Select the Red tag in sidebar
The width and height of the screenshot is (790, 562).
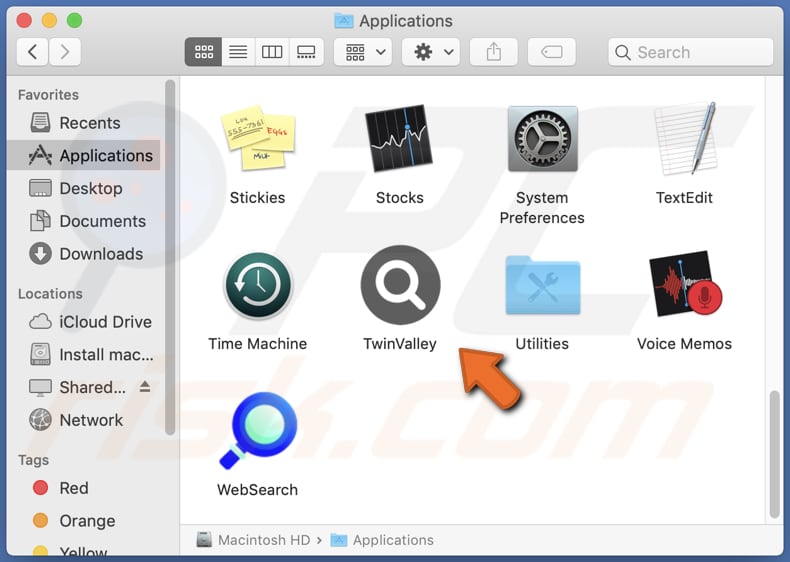[x=84, y=488]
